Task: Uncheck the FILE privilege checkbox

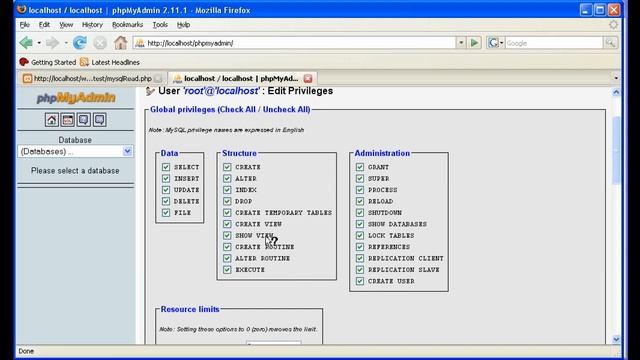Action: click(x=166, y=213)
